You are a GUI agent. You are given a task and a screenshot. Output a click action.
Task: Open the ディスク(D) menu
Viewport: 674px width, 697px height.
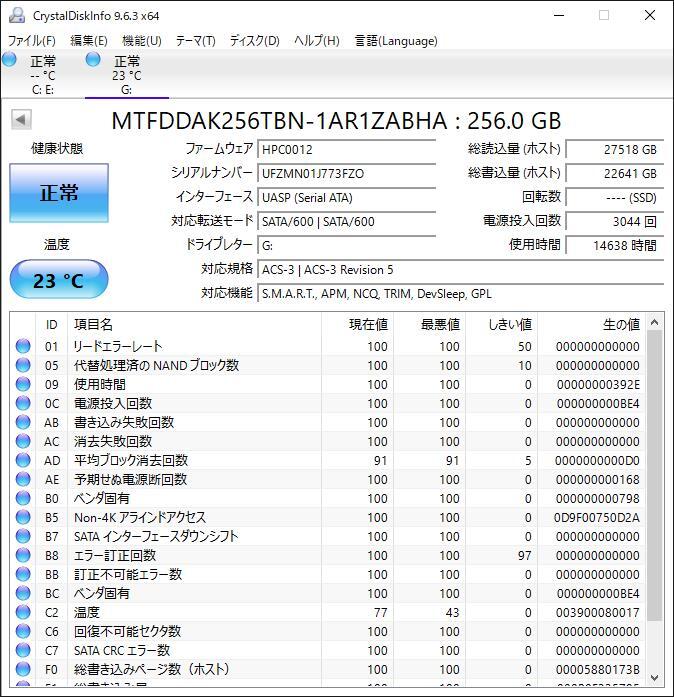[x=255, y=41]
